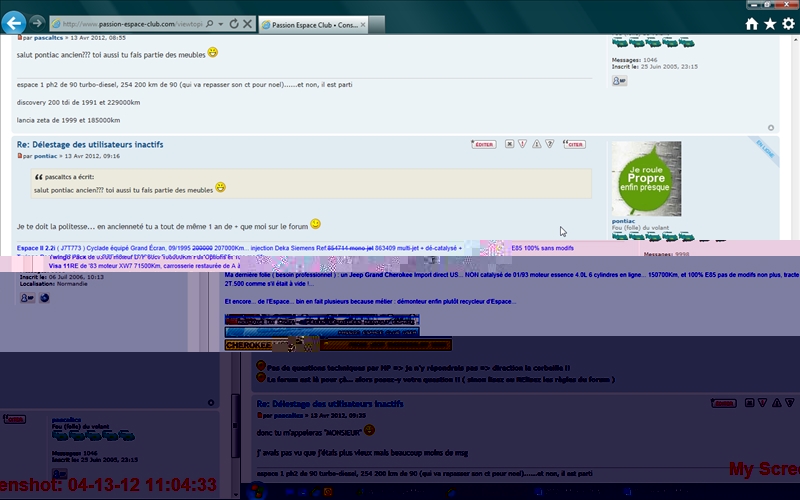
Task: Open browser Tools gear icon
Action: pos(789,23)
